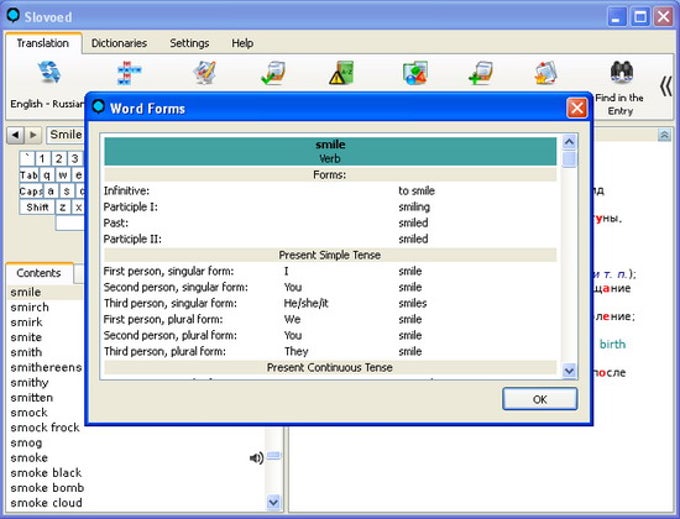Viewport: 680px width, 519px height.
Task: Click the Smile search input field
Action: point(66,135)
